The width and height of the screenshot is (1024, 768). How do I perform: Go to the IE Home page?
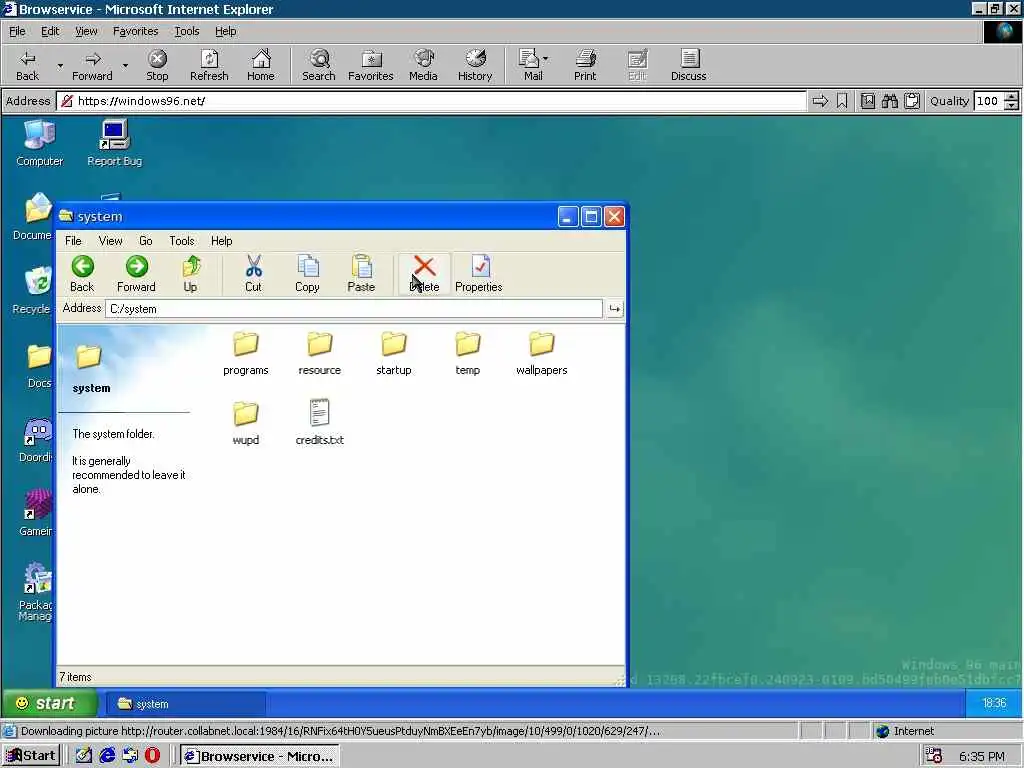click(261, 65)
